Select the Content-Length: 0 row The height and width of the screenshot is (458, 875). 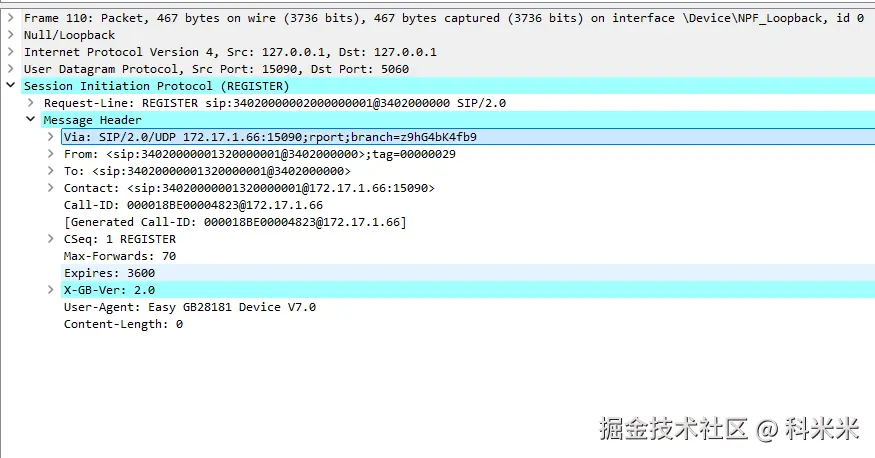pos(468,324)
